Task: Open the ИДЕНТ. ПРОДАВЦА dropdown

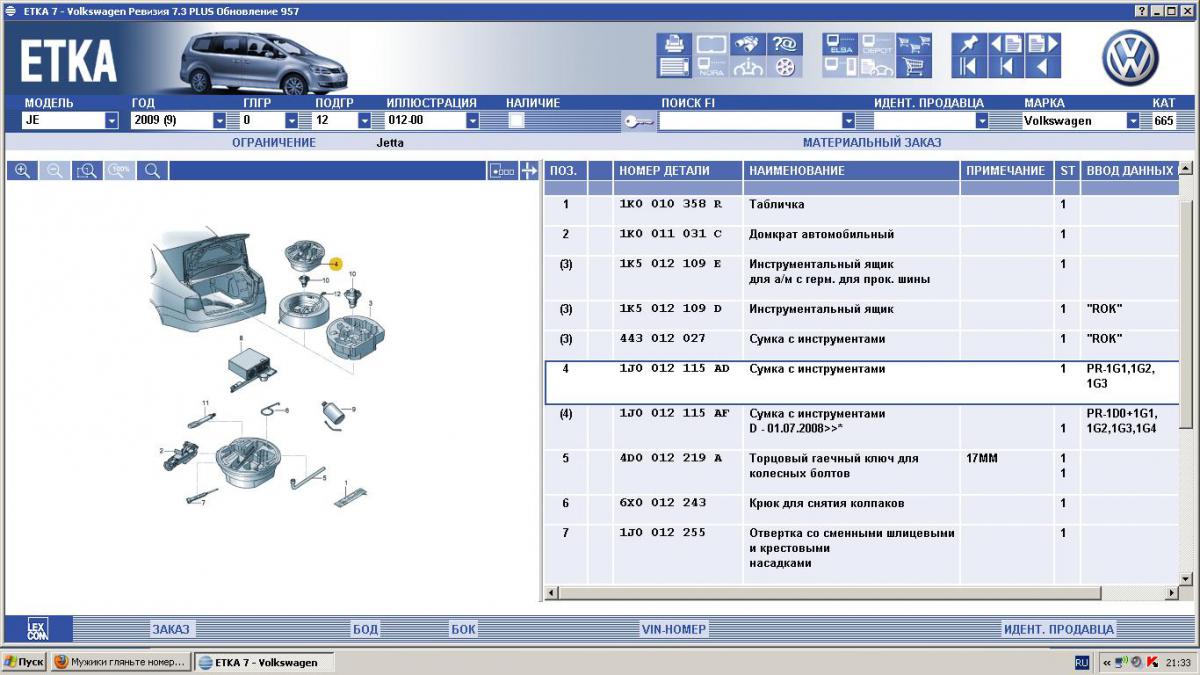Action: pos(982,121)
